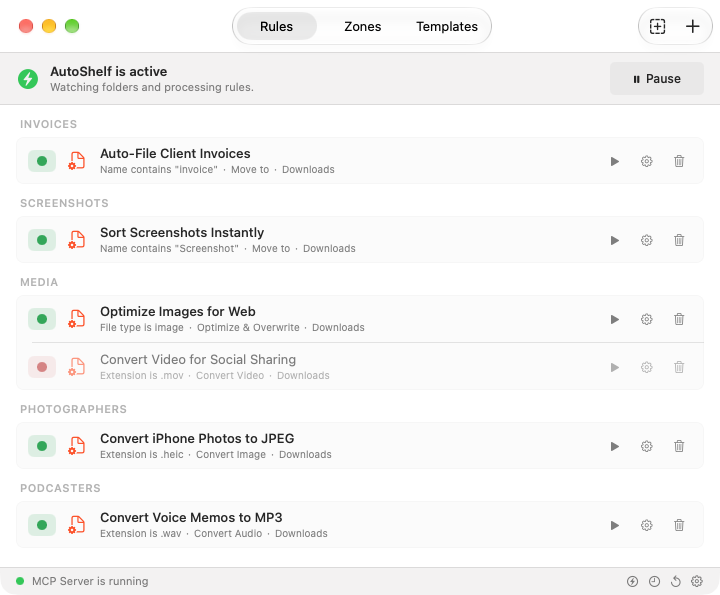Trash Convert Video for Social Sharing rule
720x595 pixels.
pos(679,367)
